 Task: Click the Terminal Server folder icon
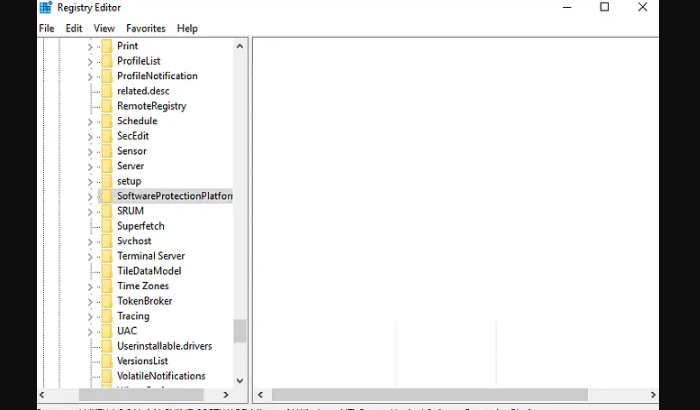click(107, 256)
